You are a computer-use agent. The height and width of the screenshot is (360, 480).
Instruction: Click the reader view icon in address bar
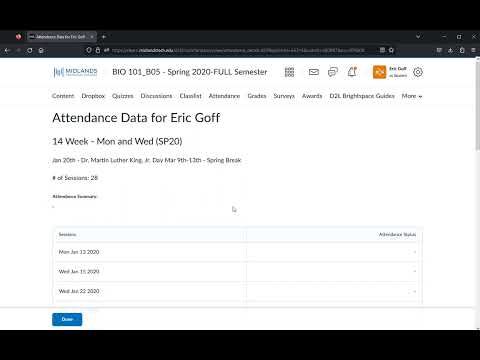coord(382,50)
